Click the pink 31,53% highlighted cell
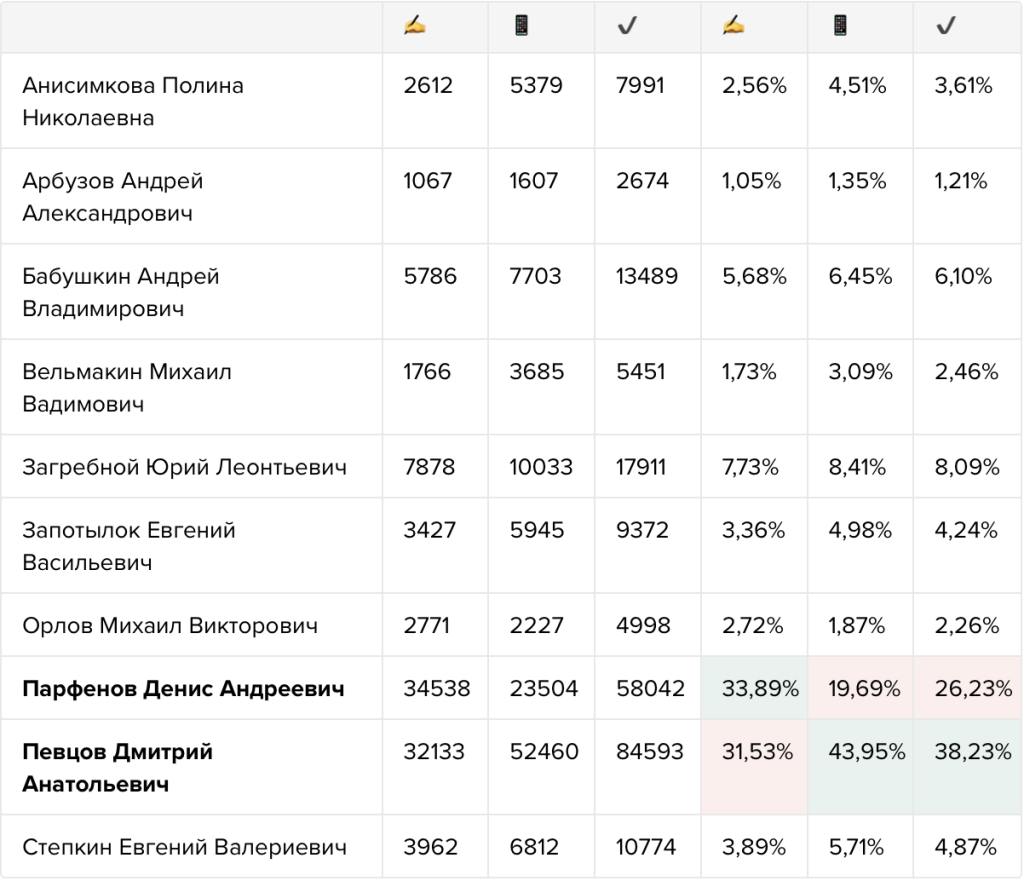1024x881 pixels. tap(754, 767)
